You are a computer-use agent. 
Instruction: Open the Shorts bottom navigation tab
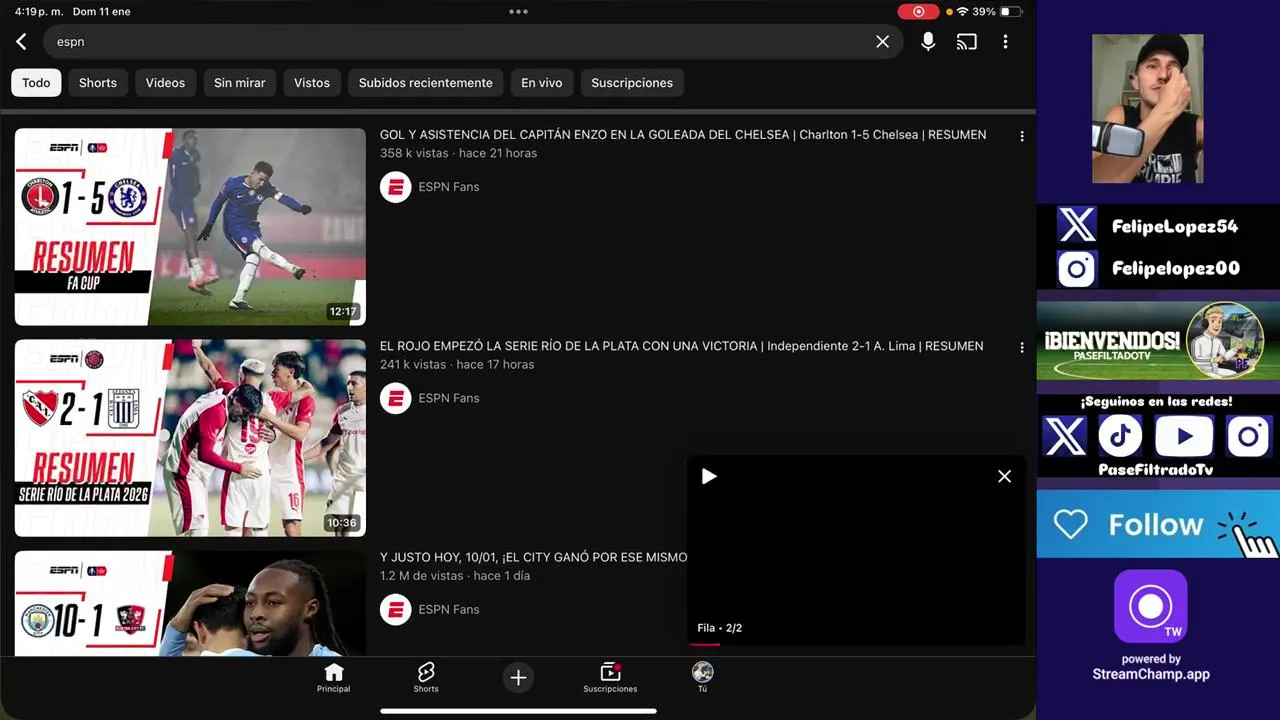[x=426, y=677]
